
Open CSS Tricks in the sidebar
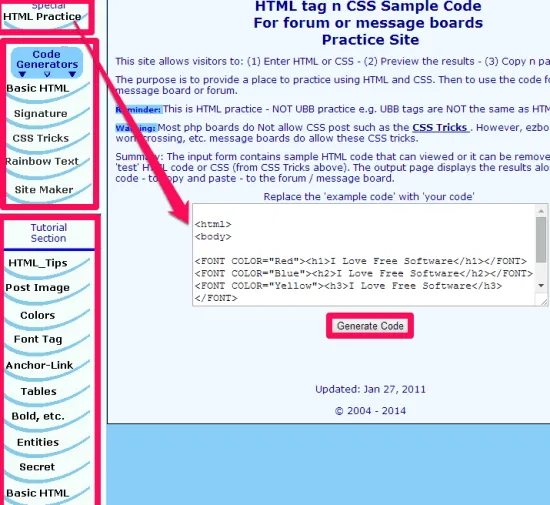click(x=41, y=138)
